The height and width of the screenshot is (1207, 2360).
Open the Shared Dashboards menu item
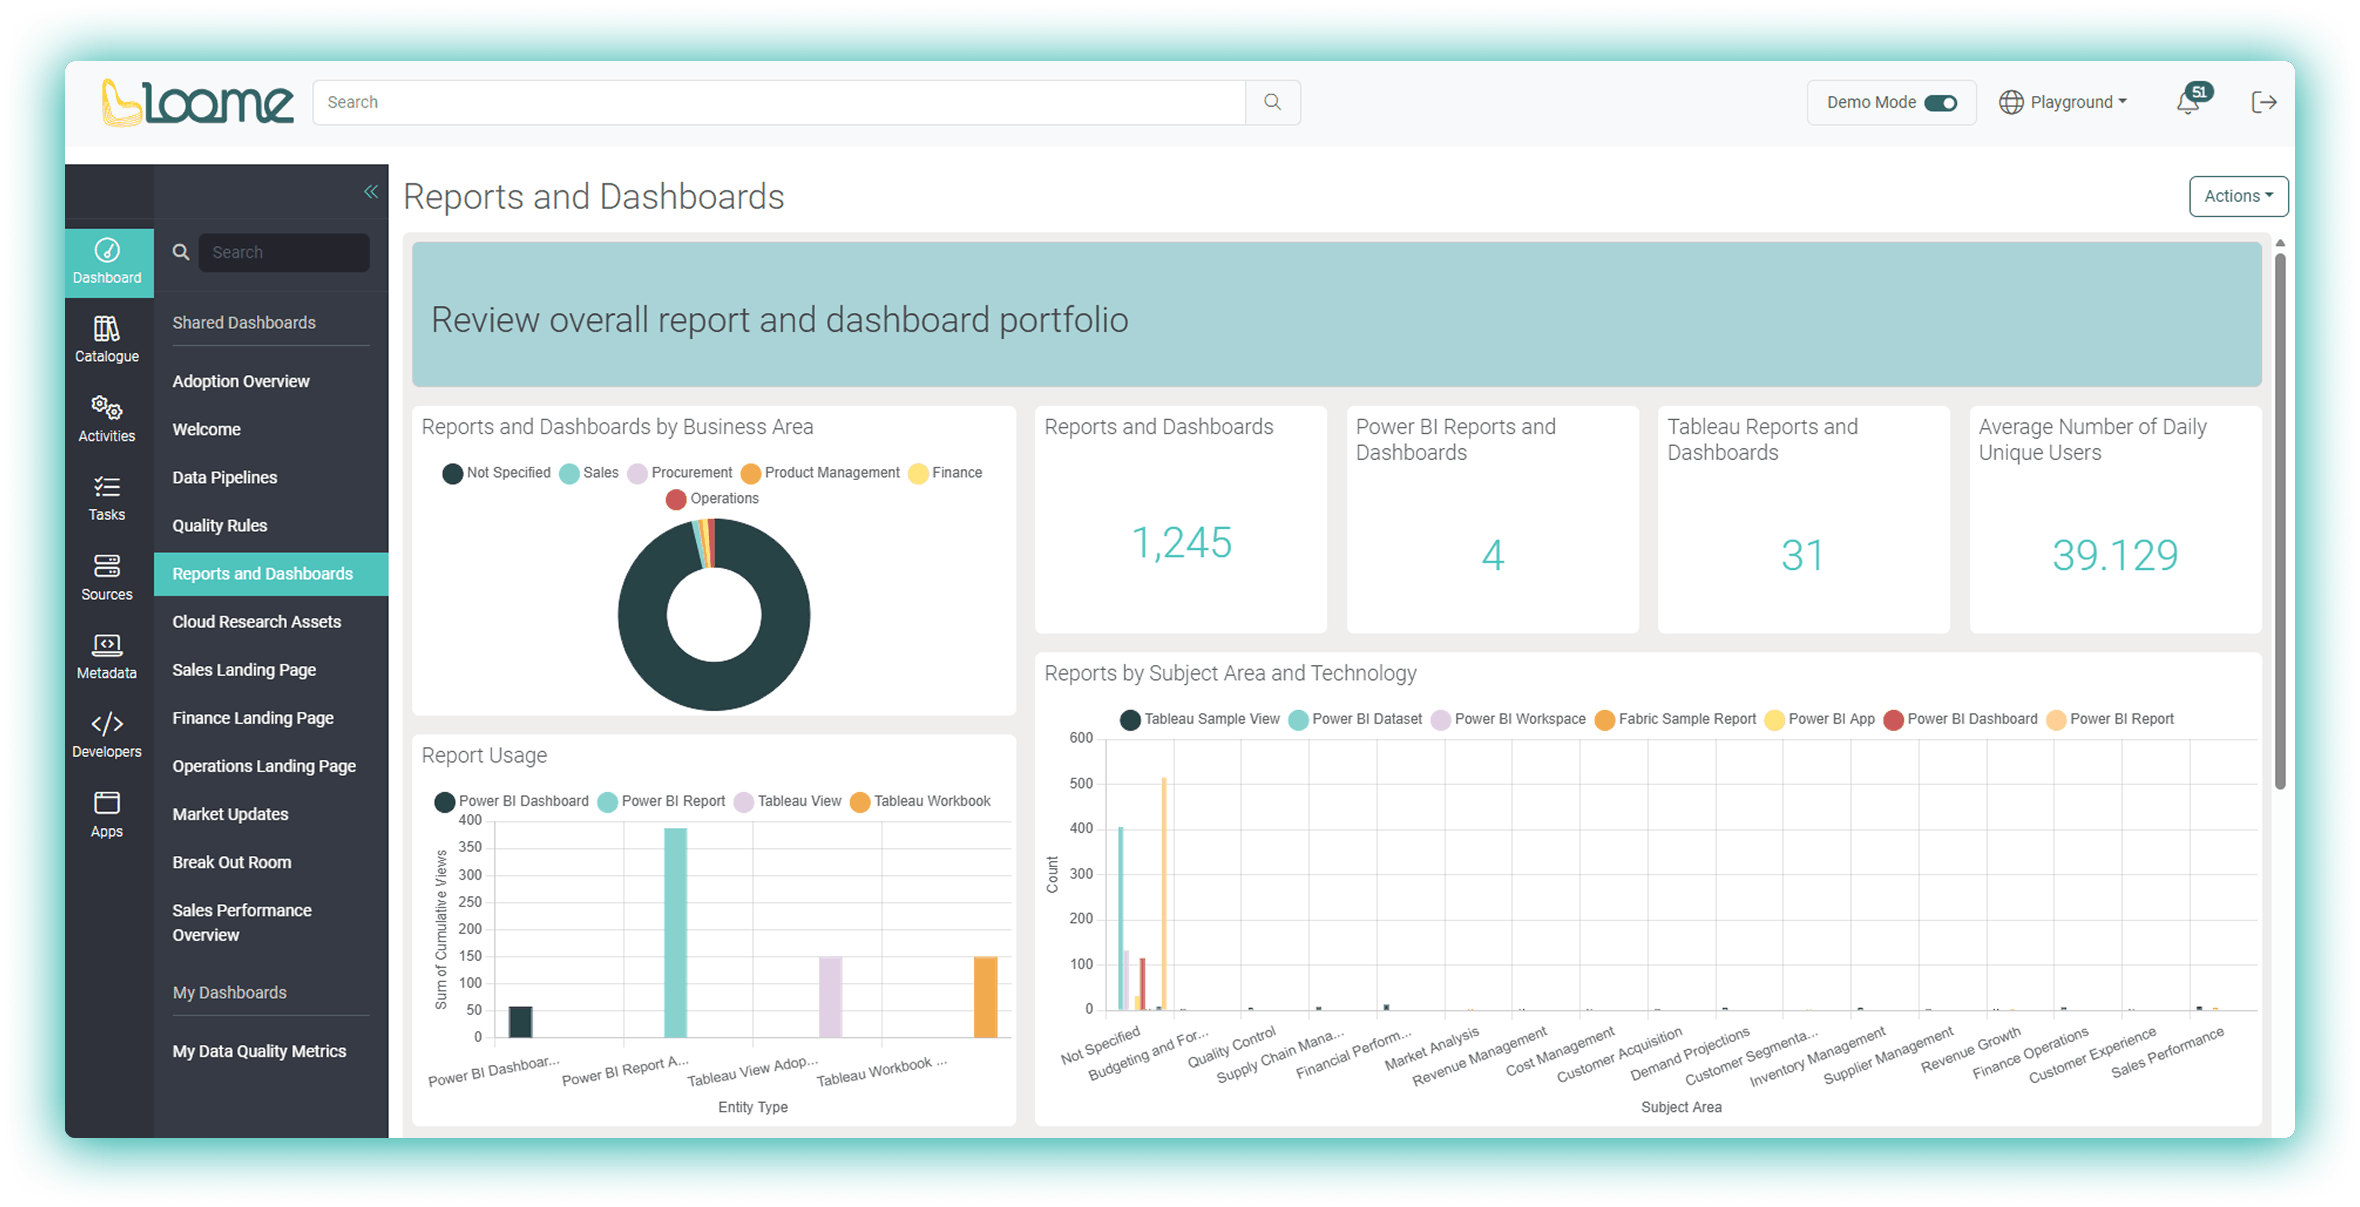(x=244, y=322)
